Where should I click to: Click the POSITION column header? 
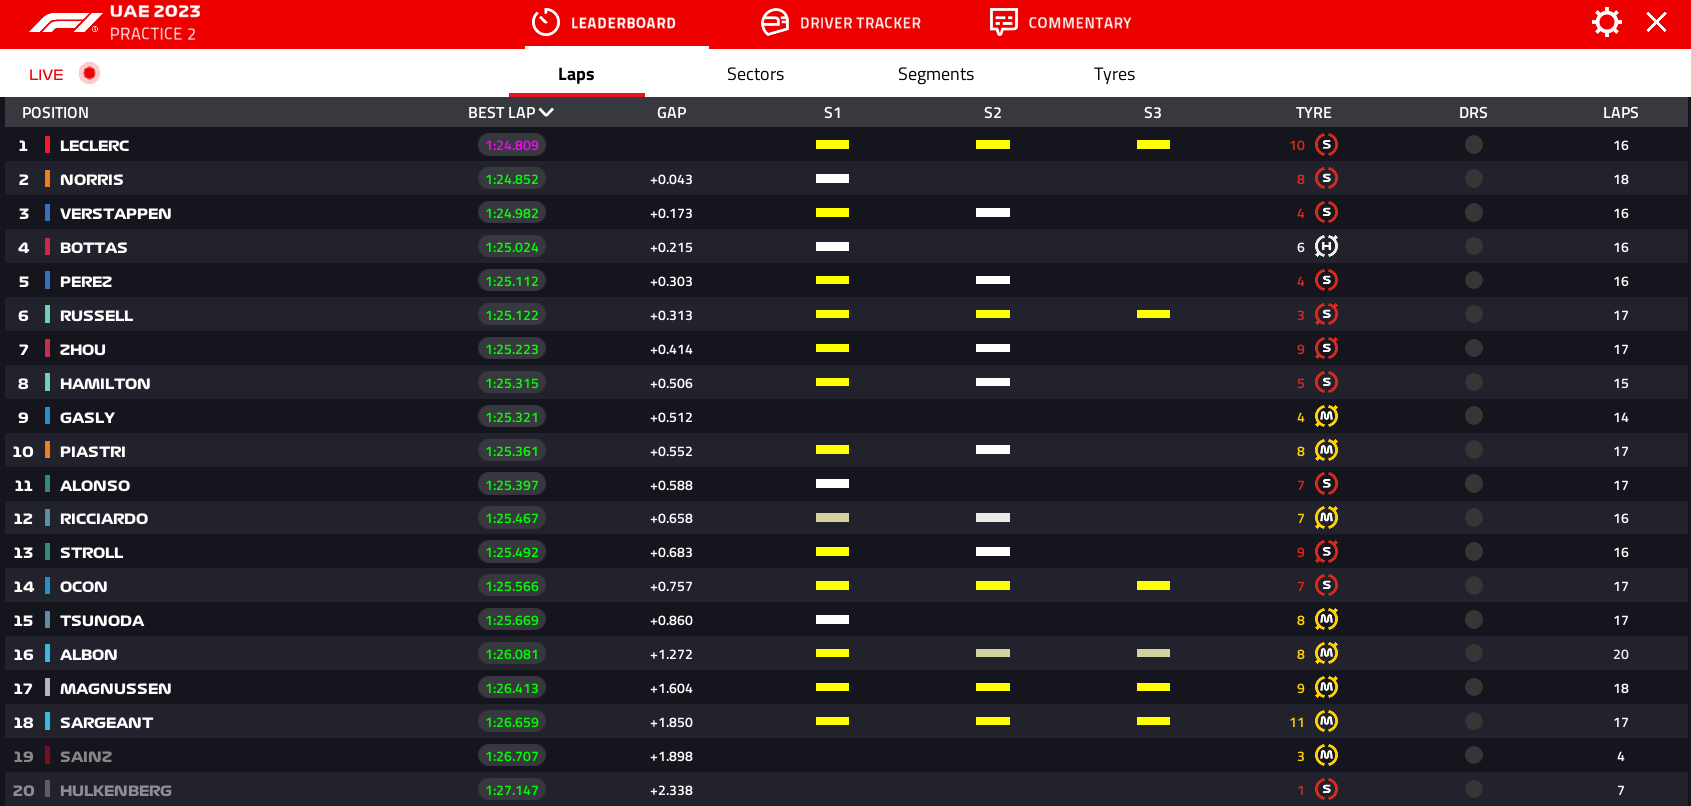click(x=55, y=113)
